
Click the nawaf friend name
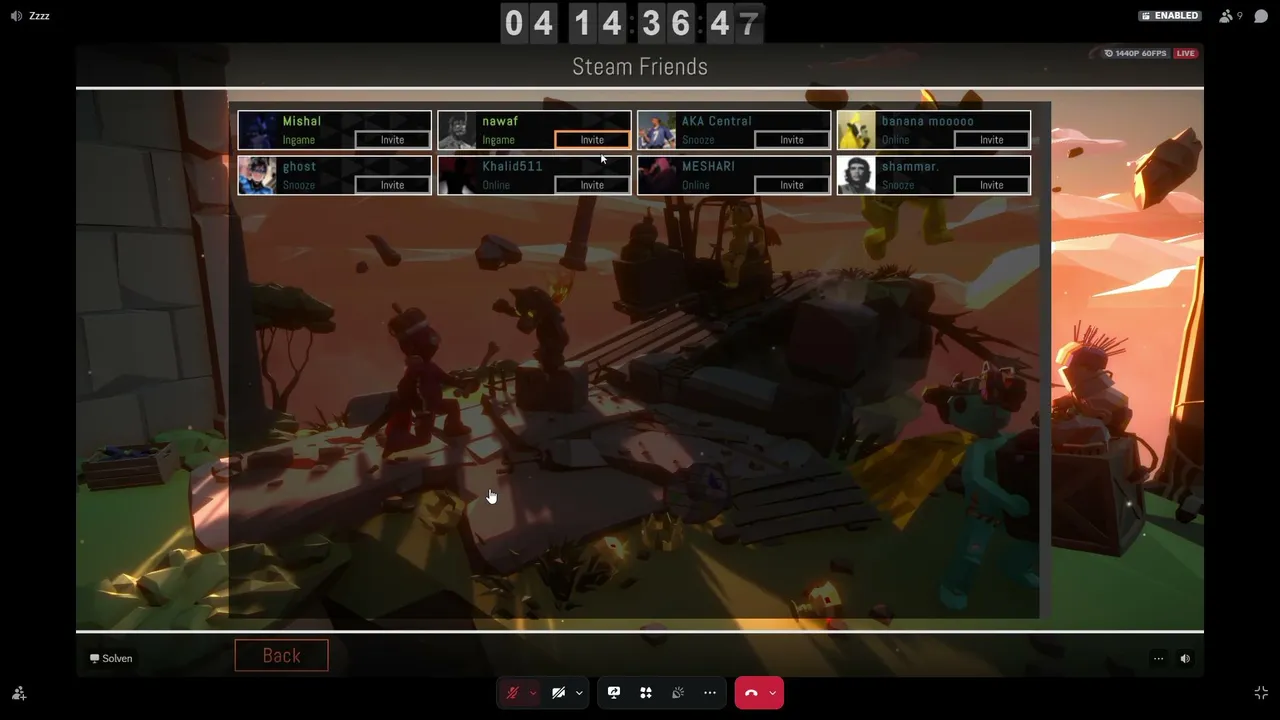(500, 121)
